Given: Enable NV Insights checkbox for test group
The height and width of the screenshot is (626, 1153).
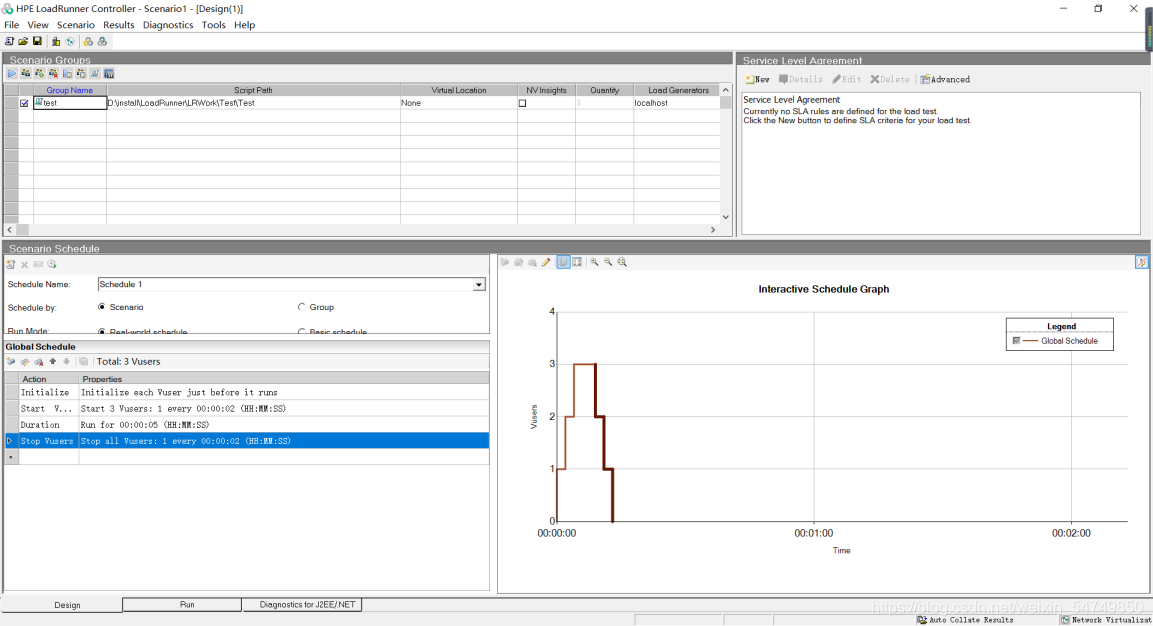Looking at the screenshot, I should pyautogui.click(x=522, y=103).
